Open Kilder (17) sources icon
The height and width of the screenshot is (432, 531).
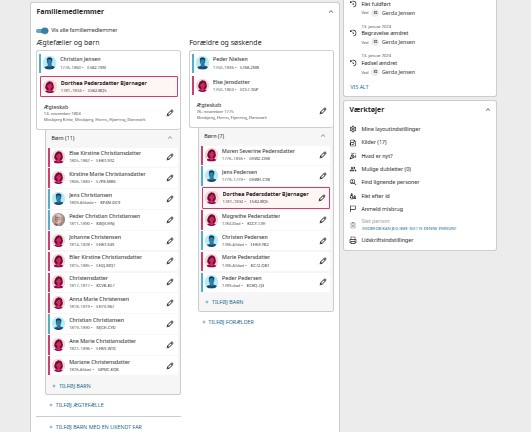pos(353,143)
